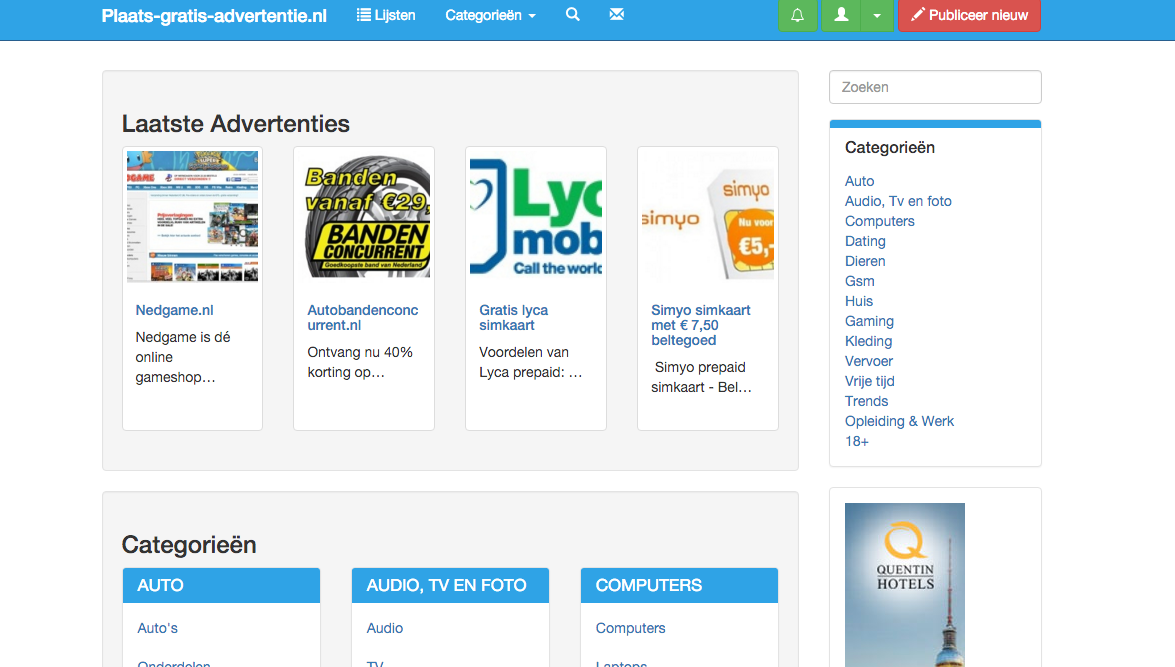Click the 'Simyo prepaid simkaart - Bel…' text
The width and height of the screenshot is (1175, 667).
pos(701,377)
